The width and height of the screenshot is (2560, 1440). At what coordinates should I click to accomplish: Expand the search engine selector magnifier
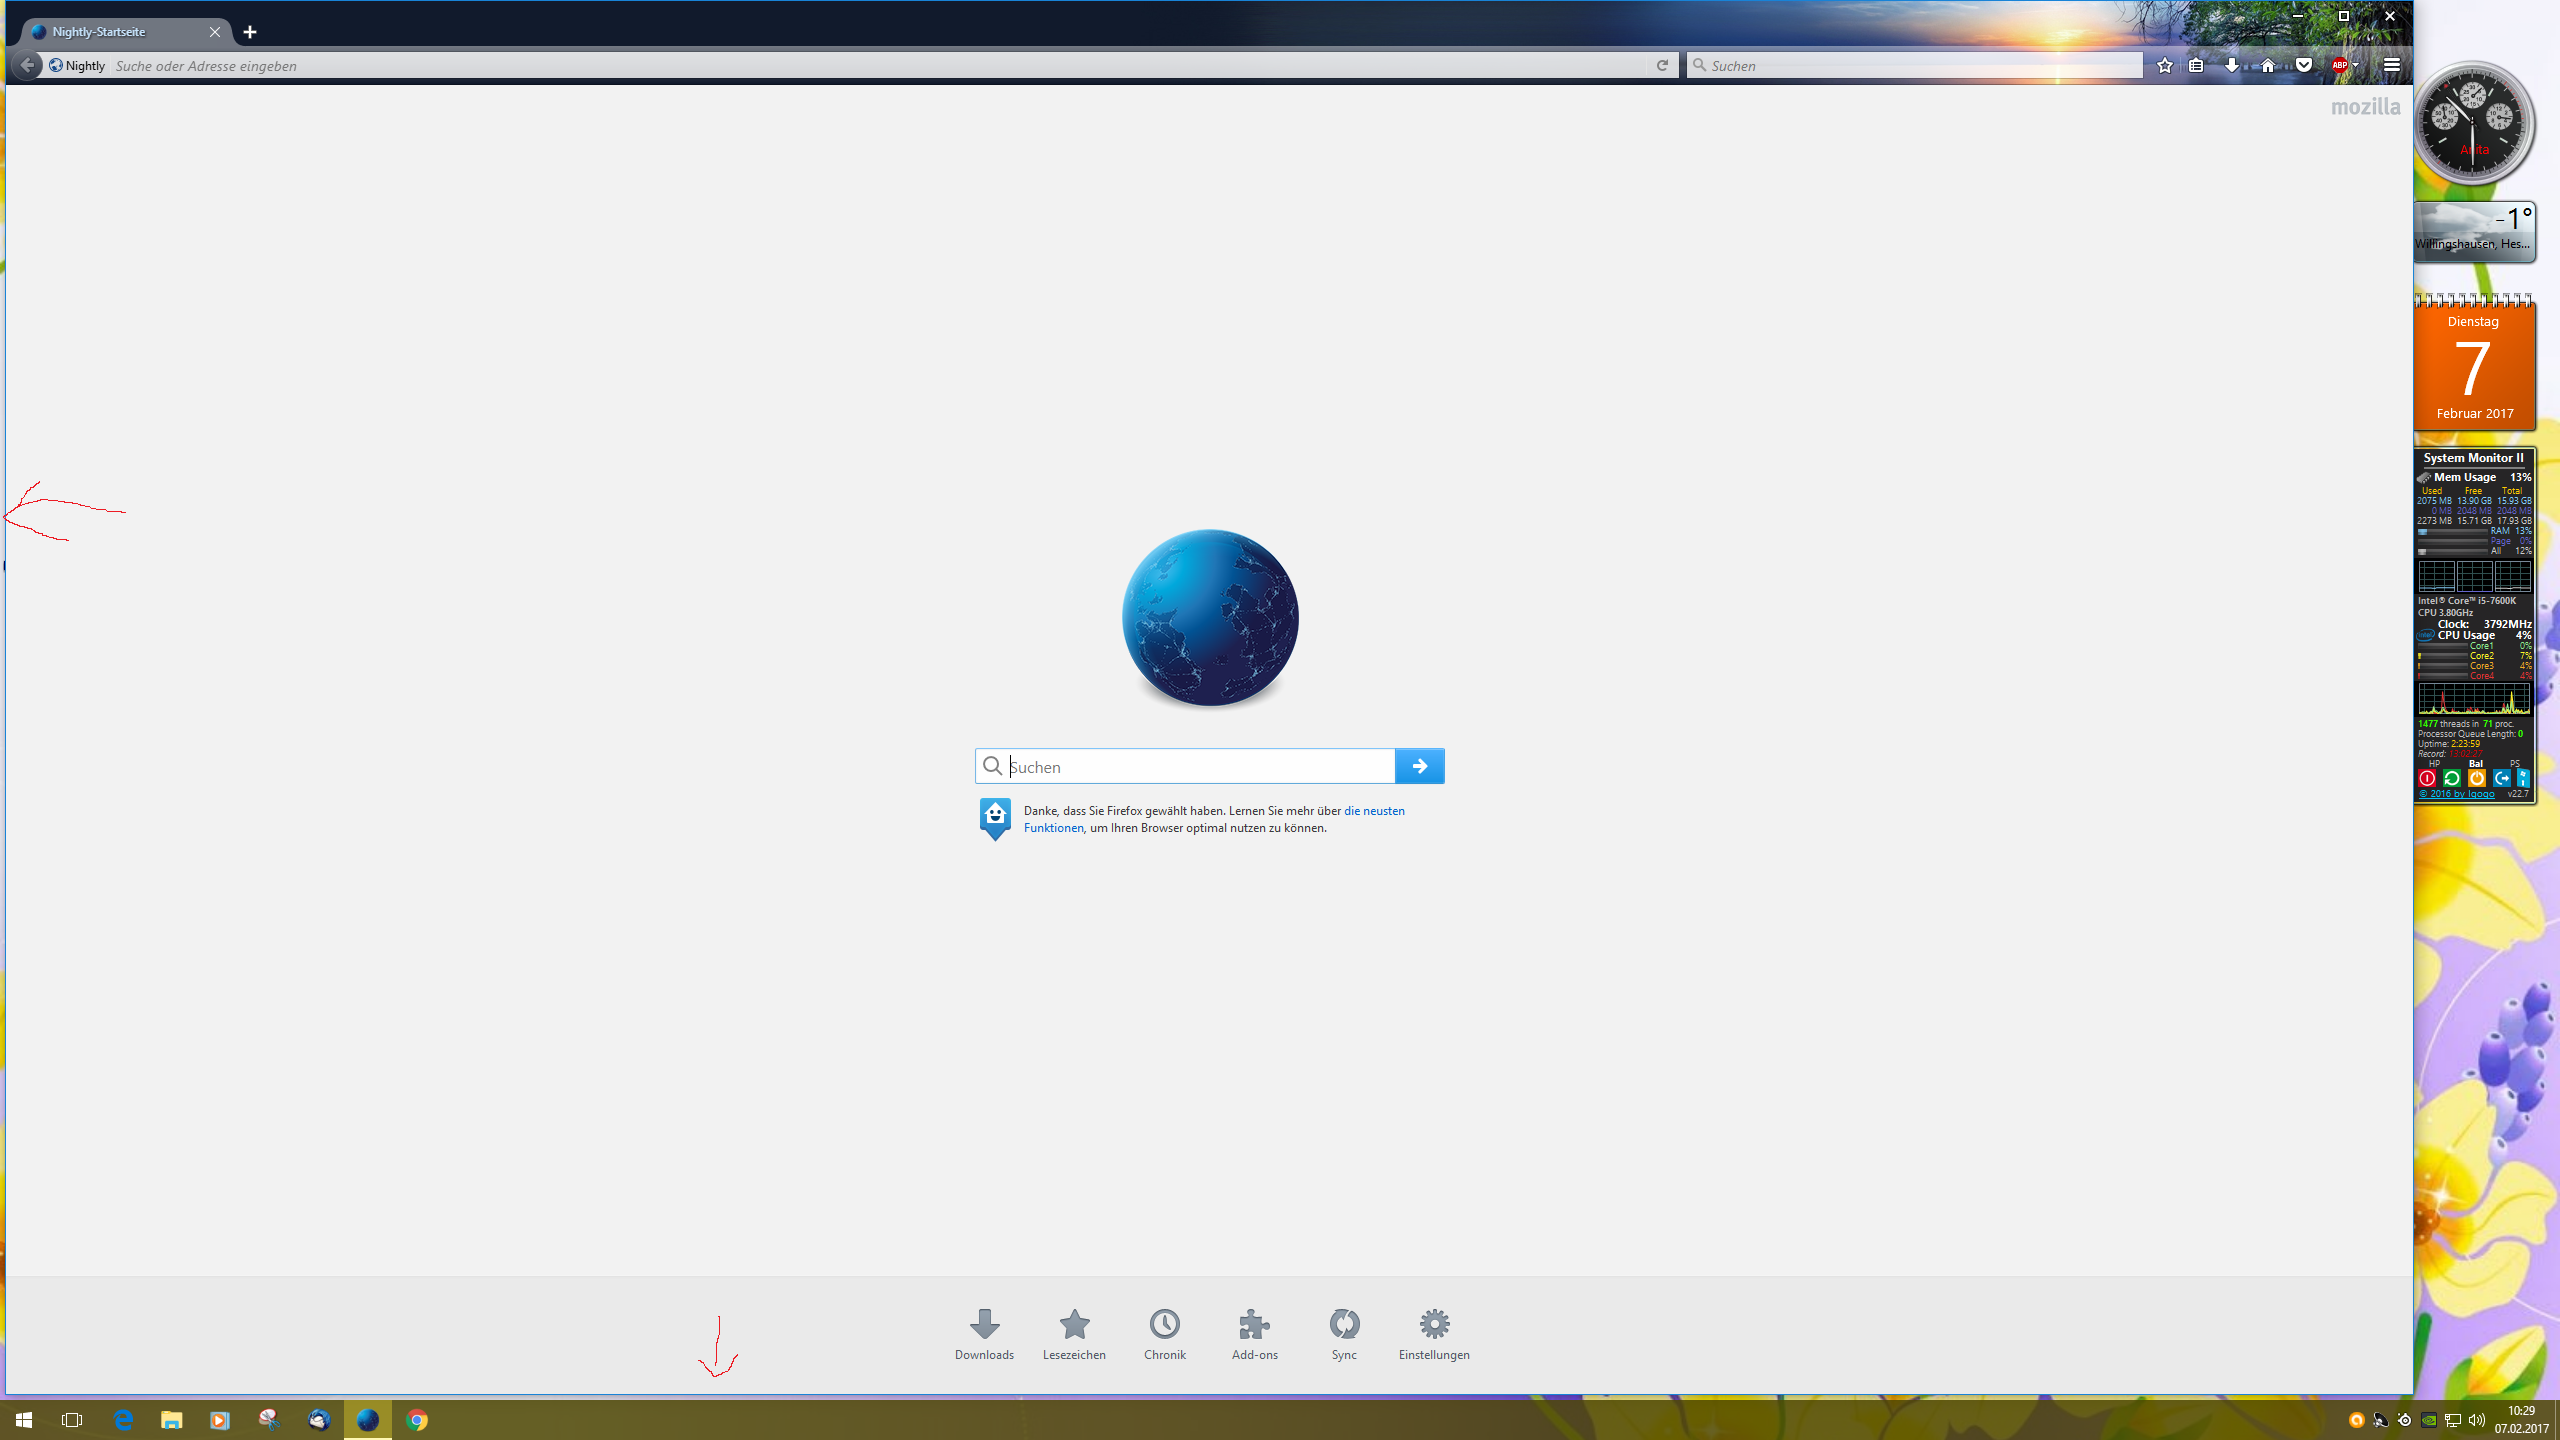click(x=1699, y=66)
